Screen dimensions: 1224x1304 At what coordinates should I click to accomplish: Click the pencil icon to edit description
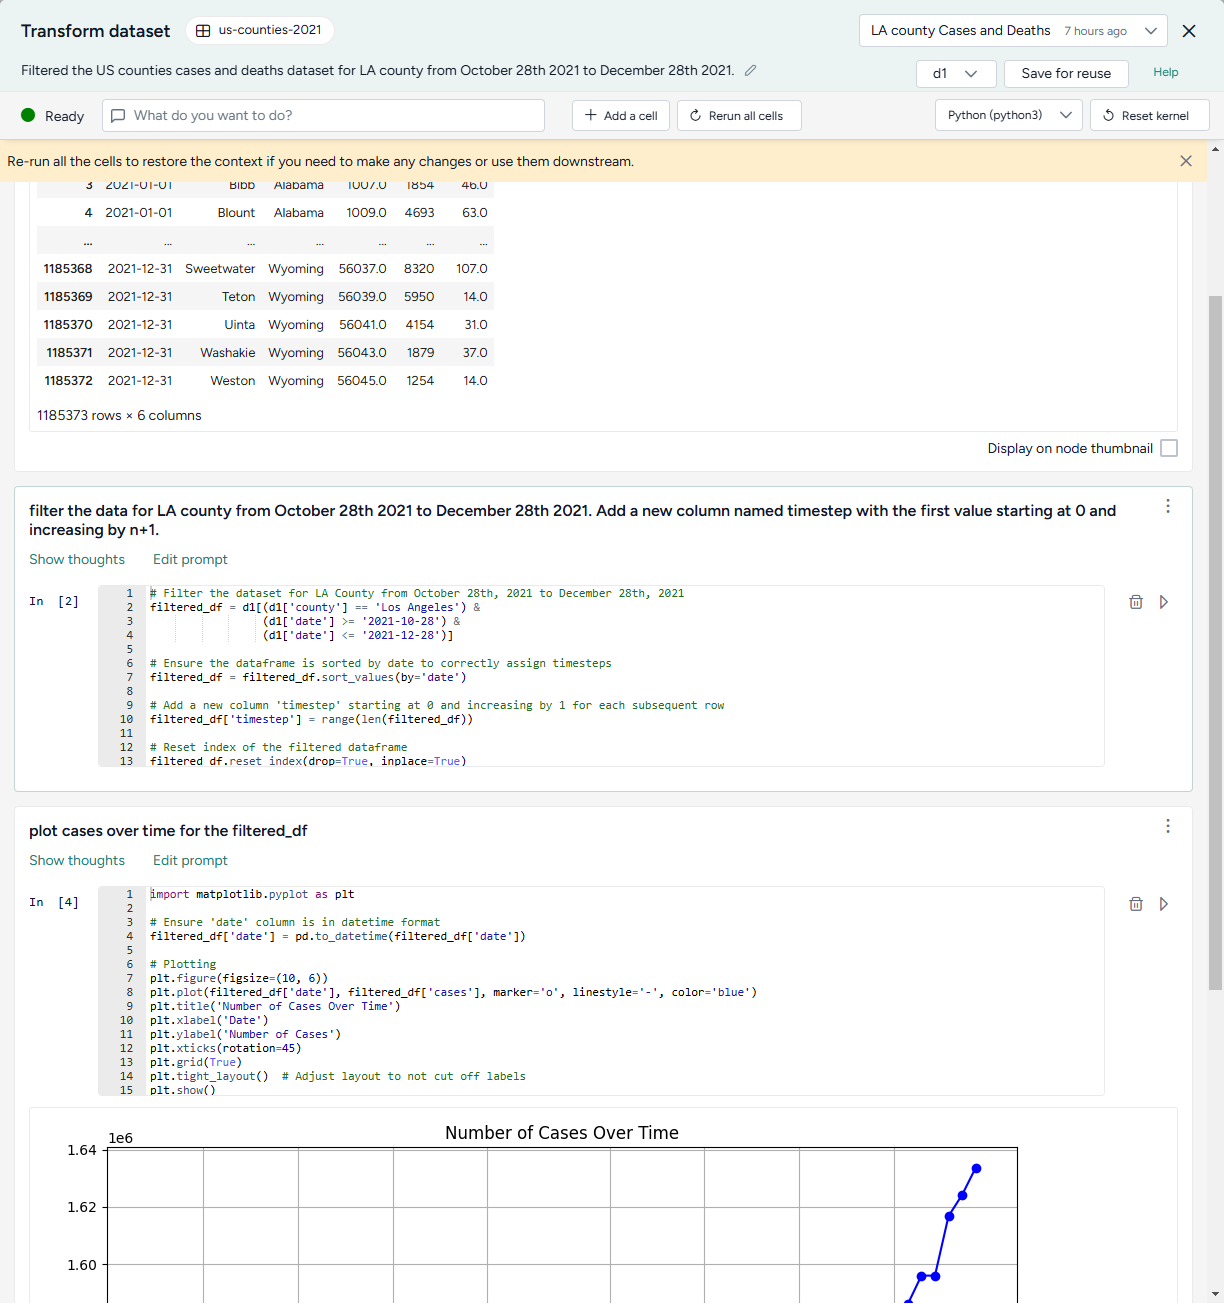(x=751, y=70)
